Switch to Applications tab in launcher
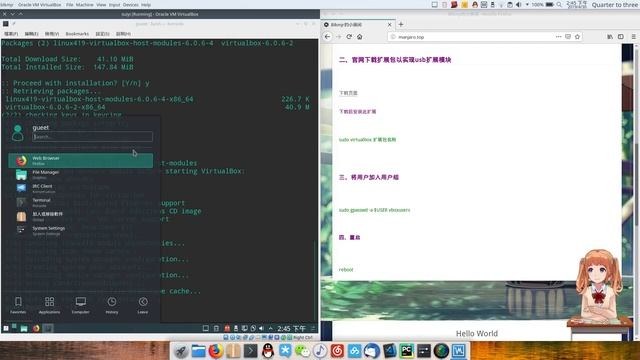 pos(49,305)
